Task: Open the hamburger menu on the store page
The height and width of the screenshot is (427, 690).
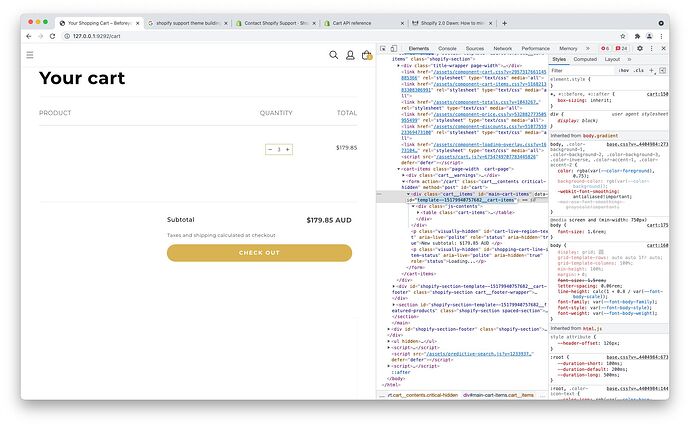Action: point(30,55)
